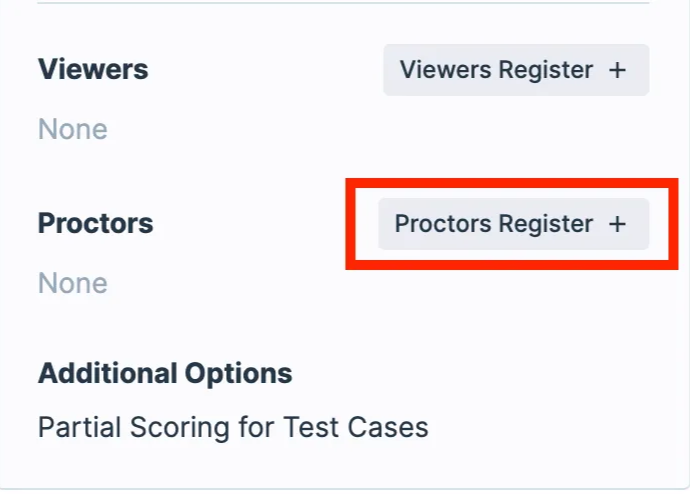Click the red highlight border around Proctors Register
The width and height of the screenshot is (690, 494).
(350, 224)
